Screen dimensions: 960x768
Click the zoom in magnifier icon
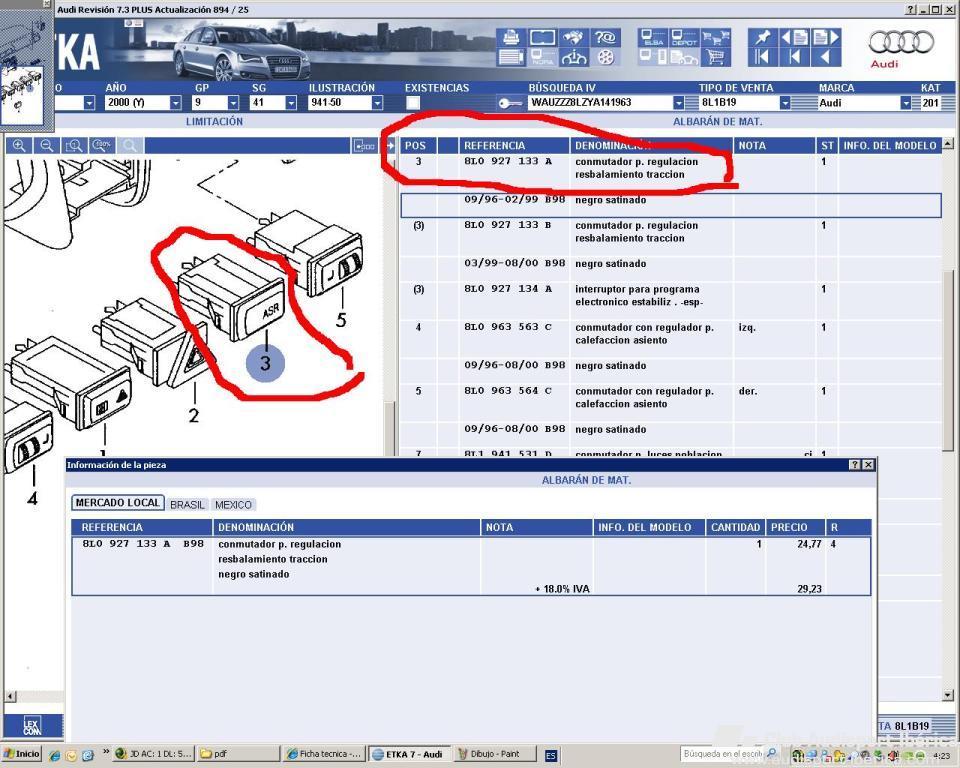click(x=19, y=146)
